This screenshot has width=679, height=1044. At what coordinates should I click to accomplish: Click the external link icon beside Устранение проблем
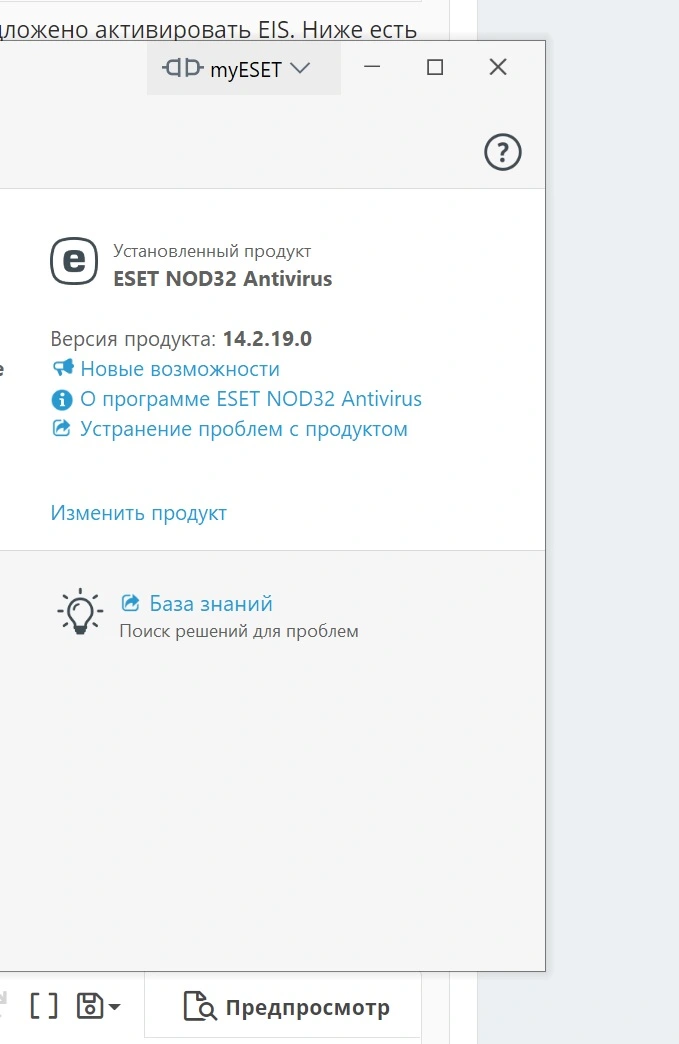coord(61,428)
